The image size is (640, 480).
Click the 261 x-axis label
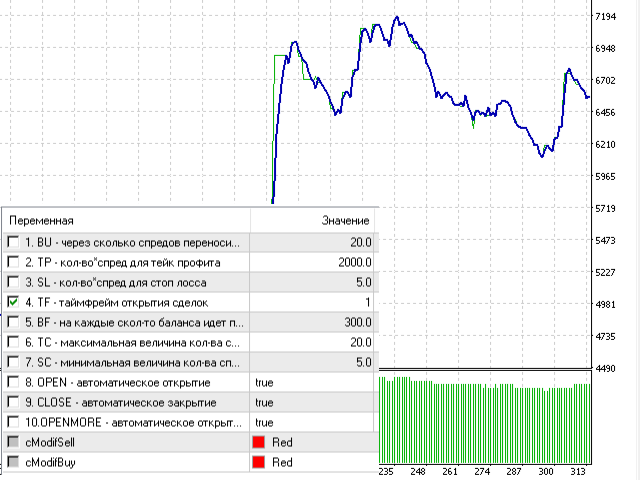point(450,472)
